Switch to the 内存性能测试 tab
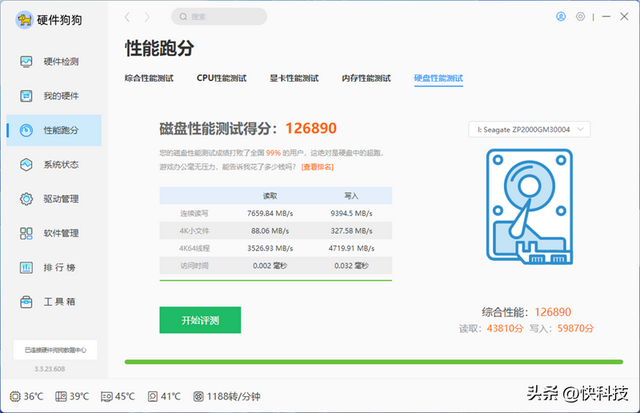 [x=366, y=78]
